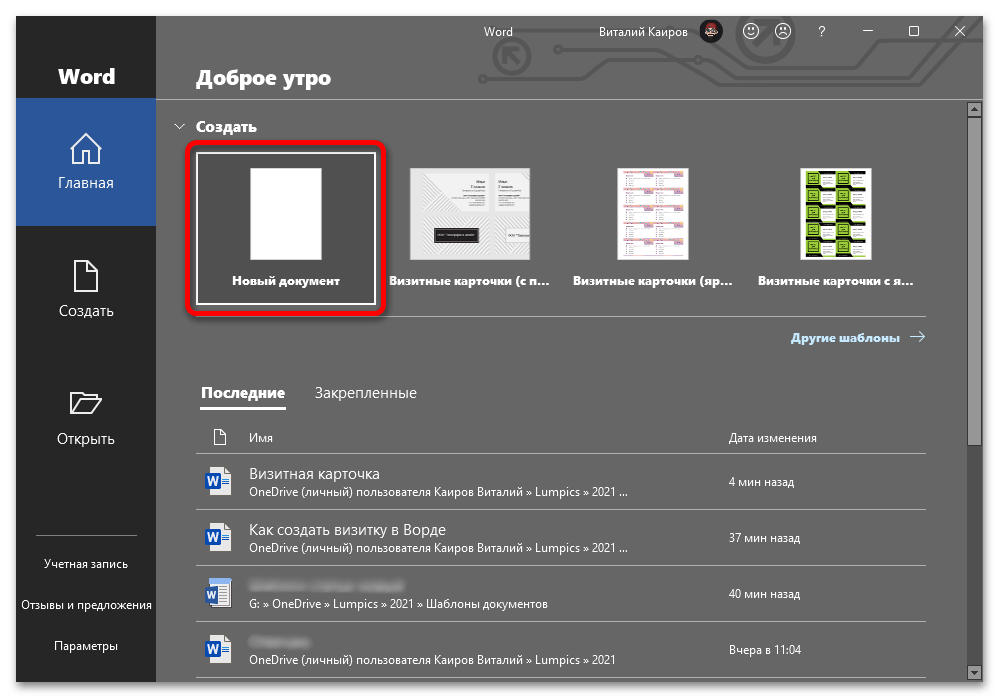Open help with the question mark icon

pos(822,31)
